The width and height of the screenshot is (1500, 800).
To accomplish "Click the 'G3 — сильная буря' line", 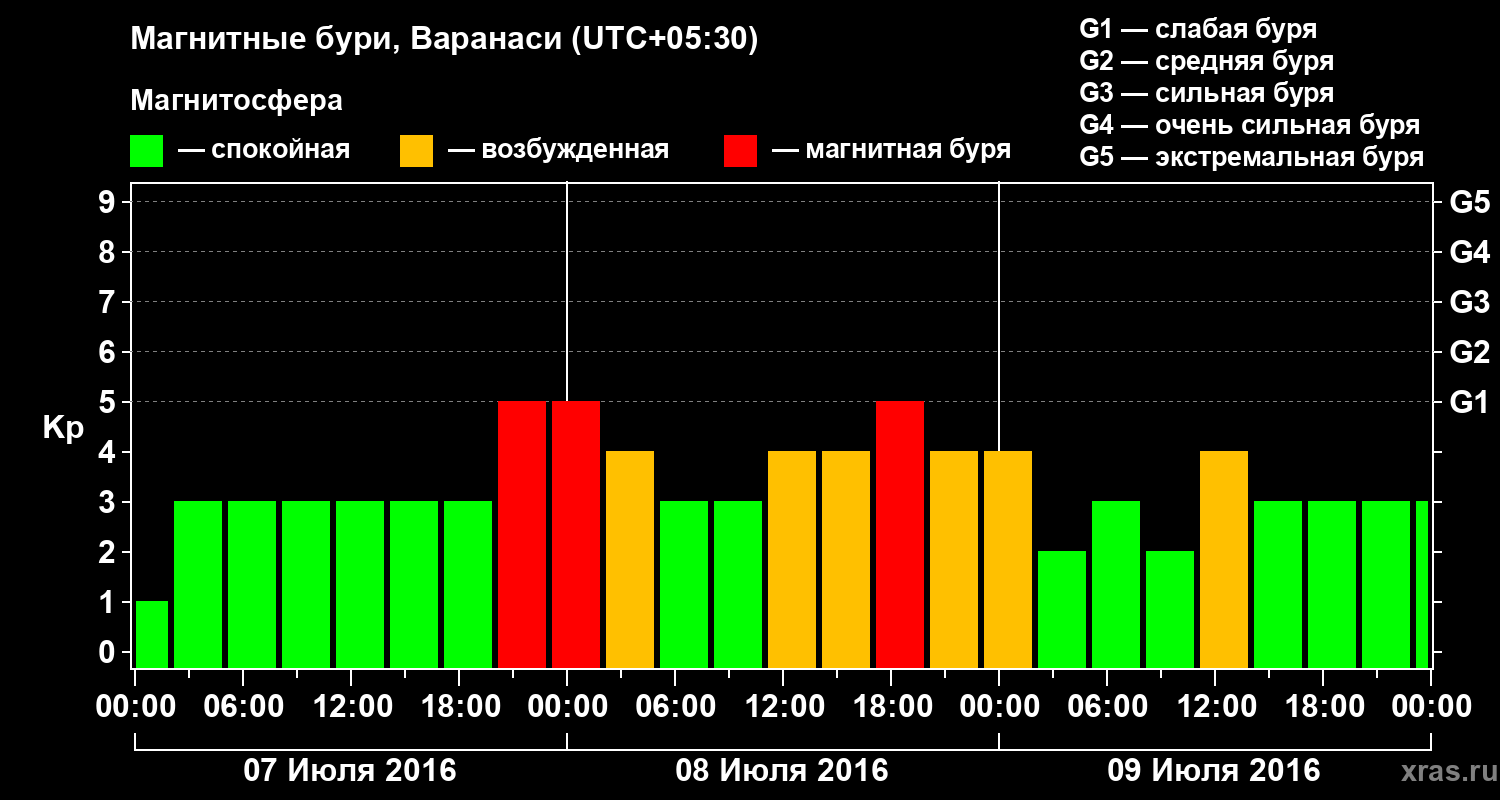I will [x=1207, y=93].
